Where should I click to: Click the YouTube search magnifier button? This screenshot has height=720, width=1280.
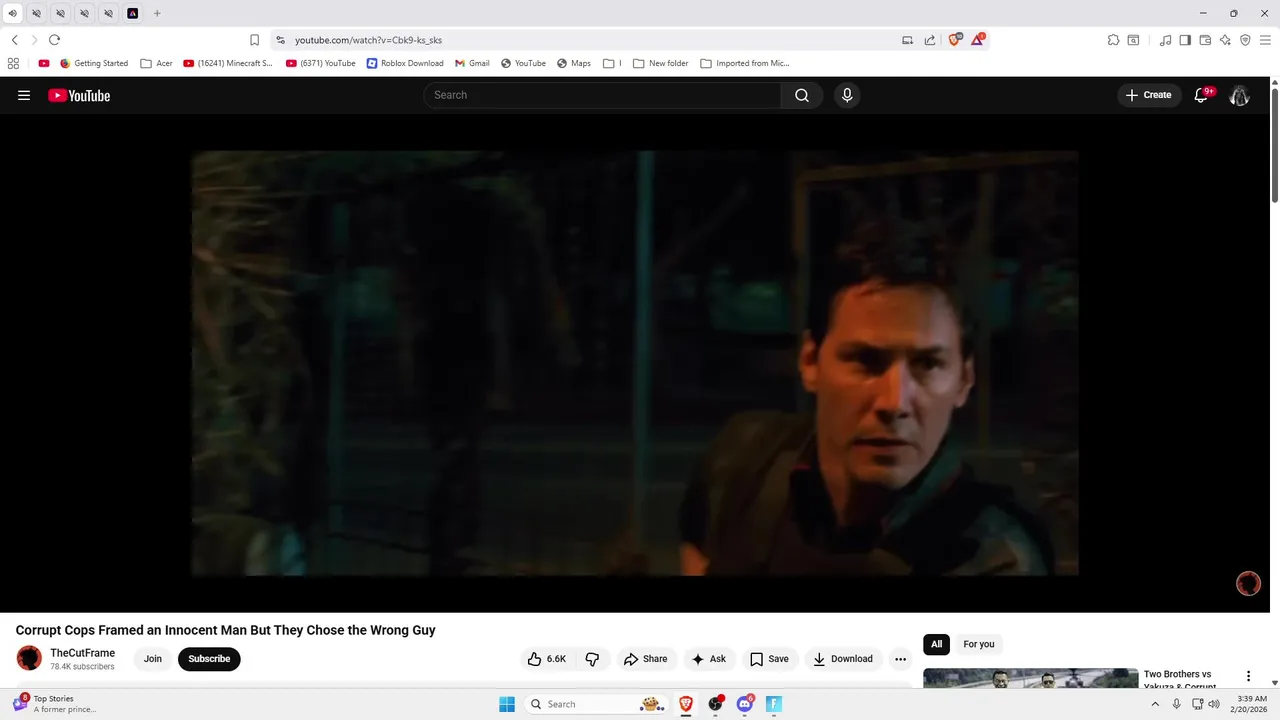(x=801, y=95)
